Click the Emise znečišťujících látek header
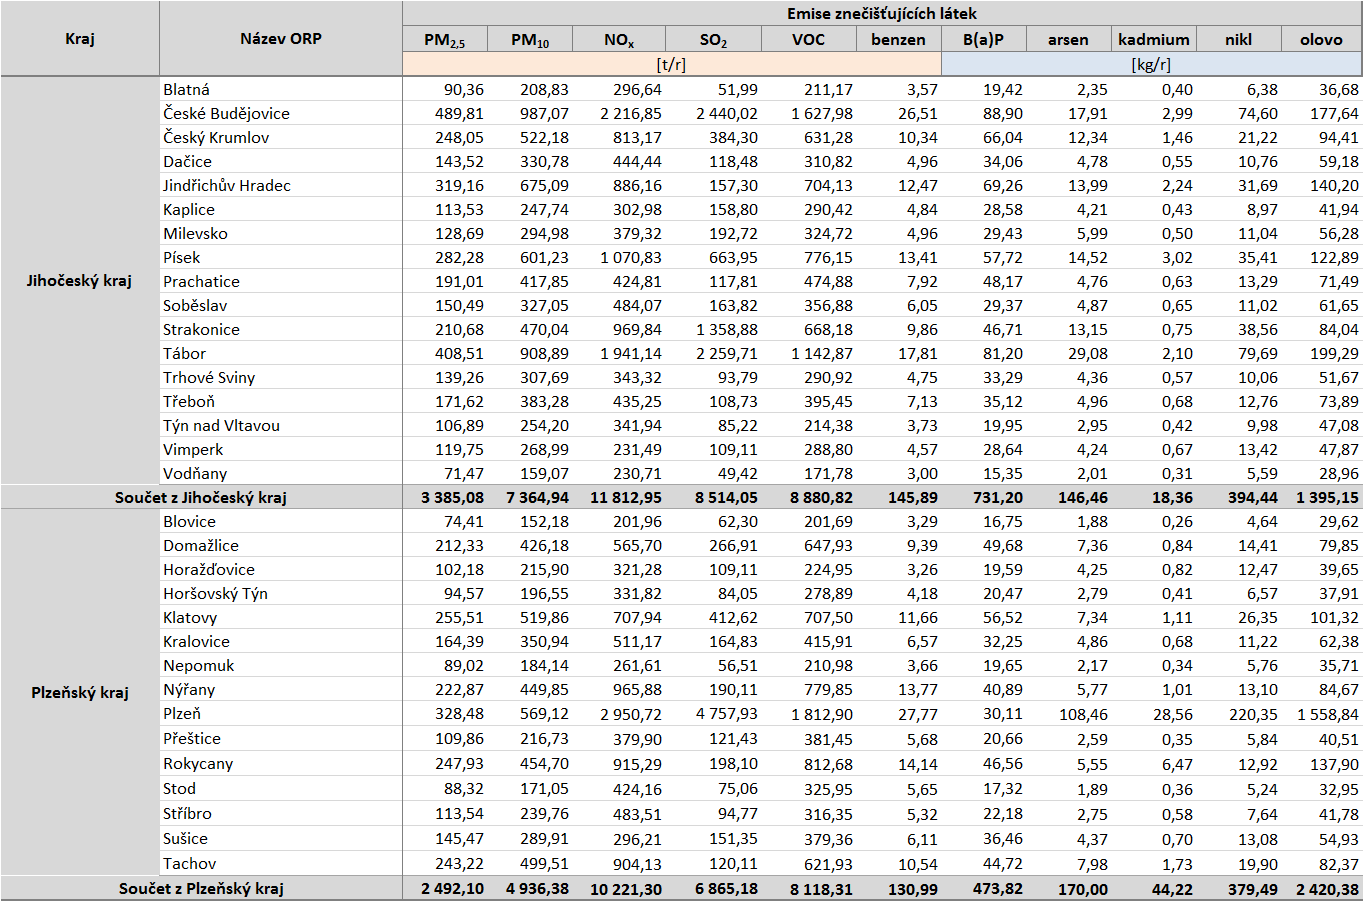The image size is (1363, 901). [x=882, y=14]
